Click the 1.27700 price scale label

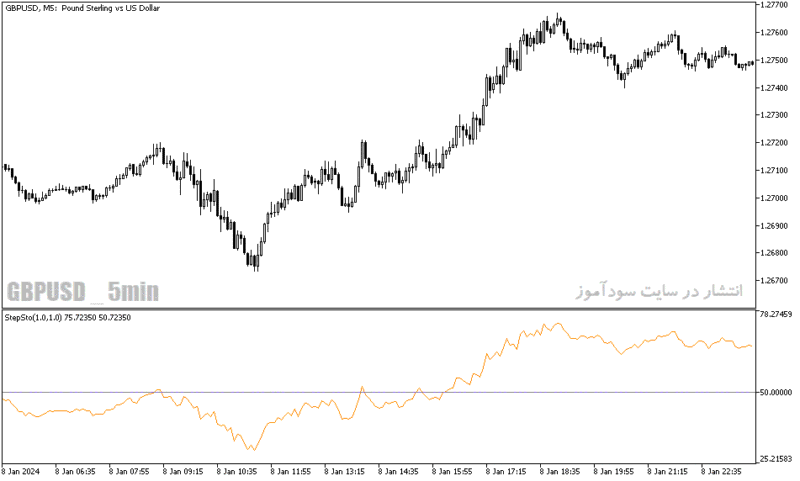click(x=774, y=5)
